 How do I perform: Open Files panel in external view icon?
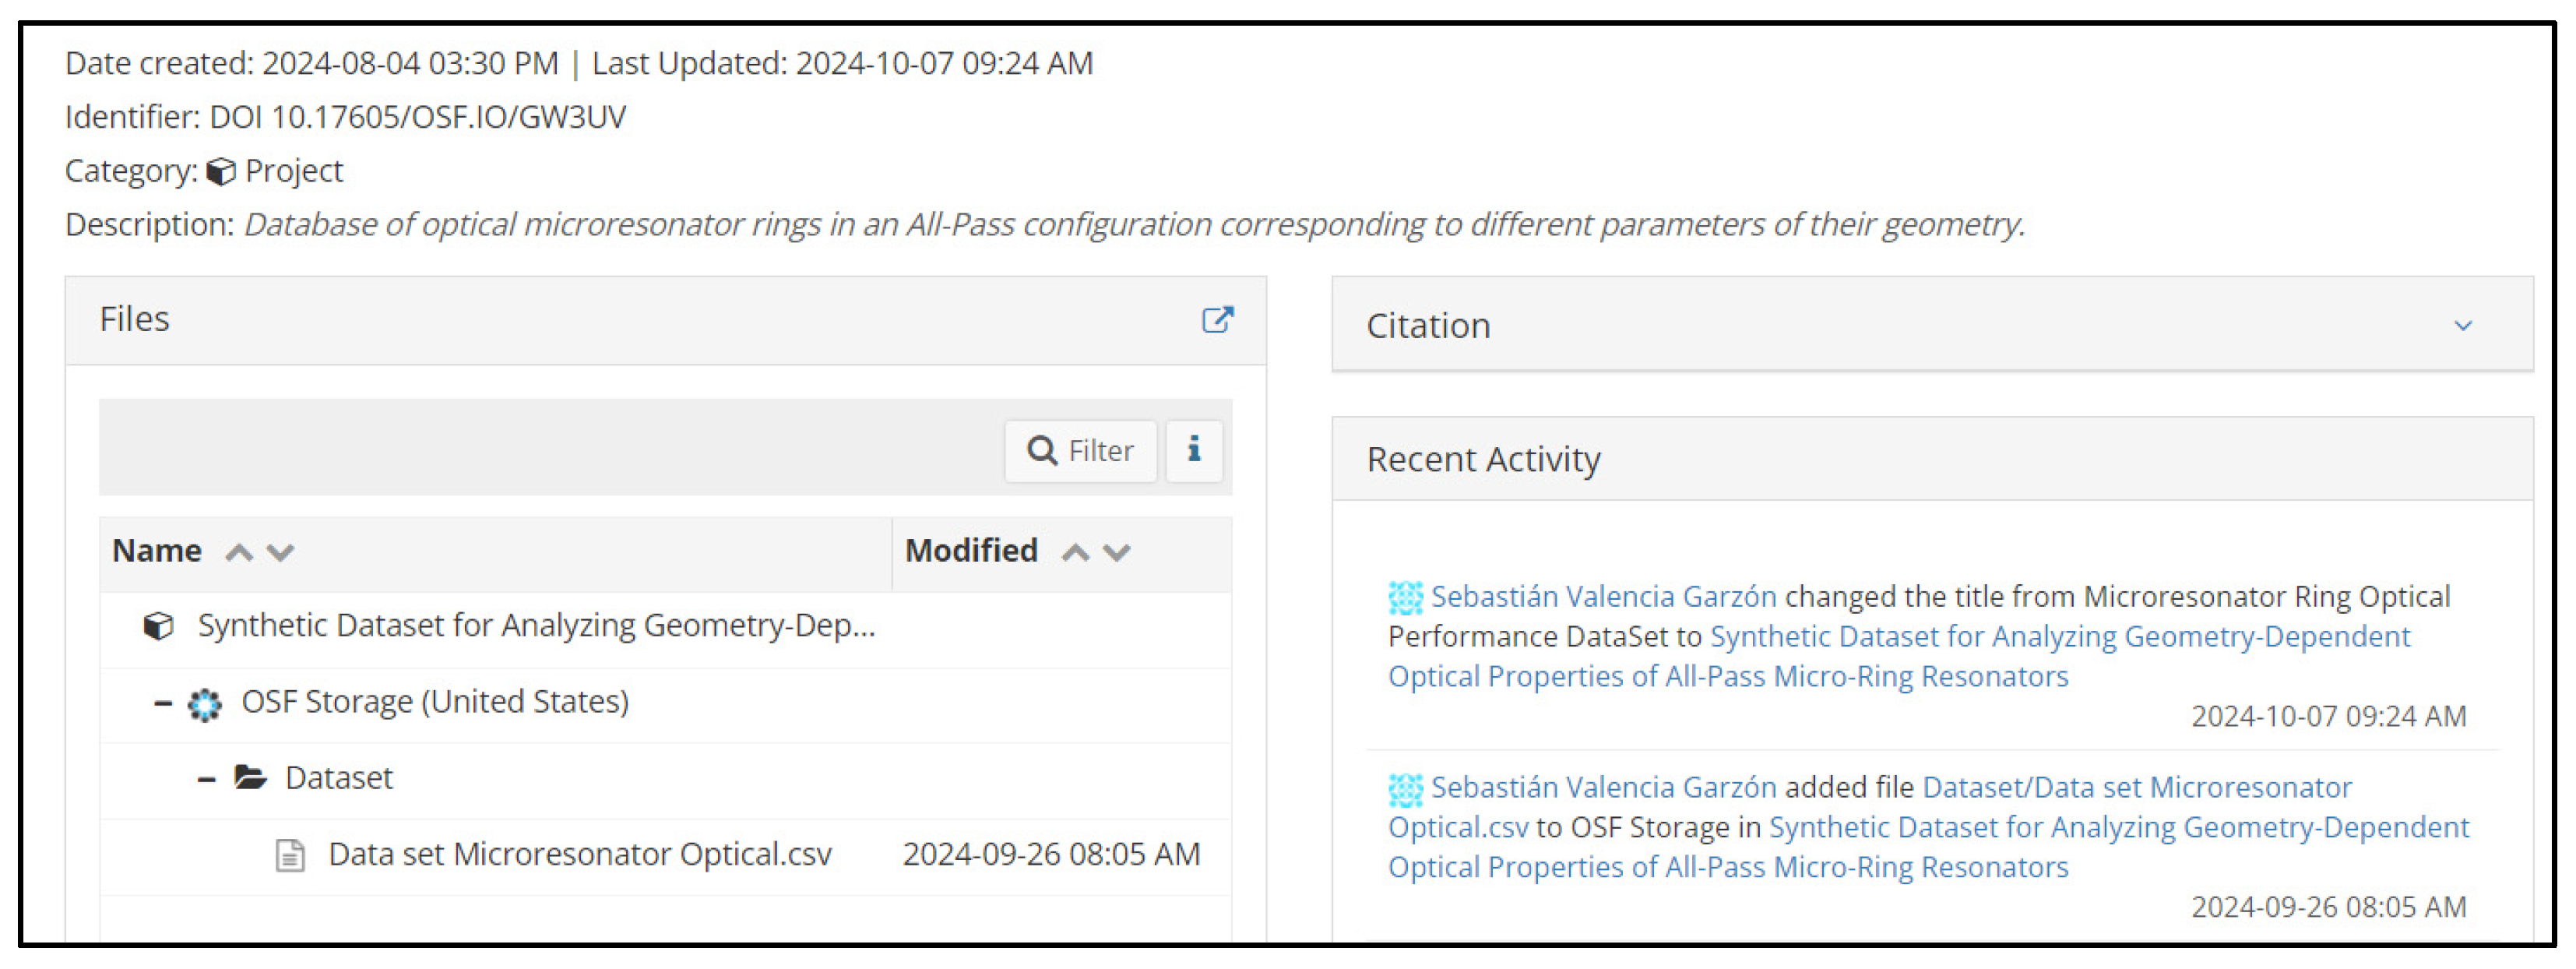pyautogui.click(x=1217, y=320)
